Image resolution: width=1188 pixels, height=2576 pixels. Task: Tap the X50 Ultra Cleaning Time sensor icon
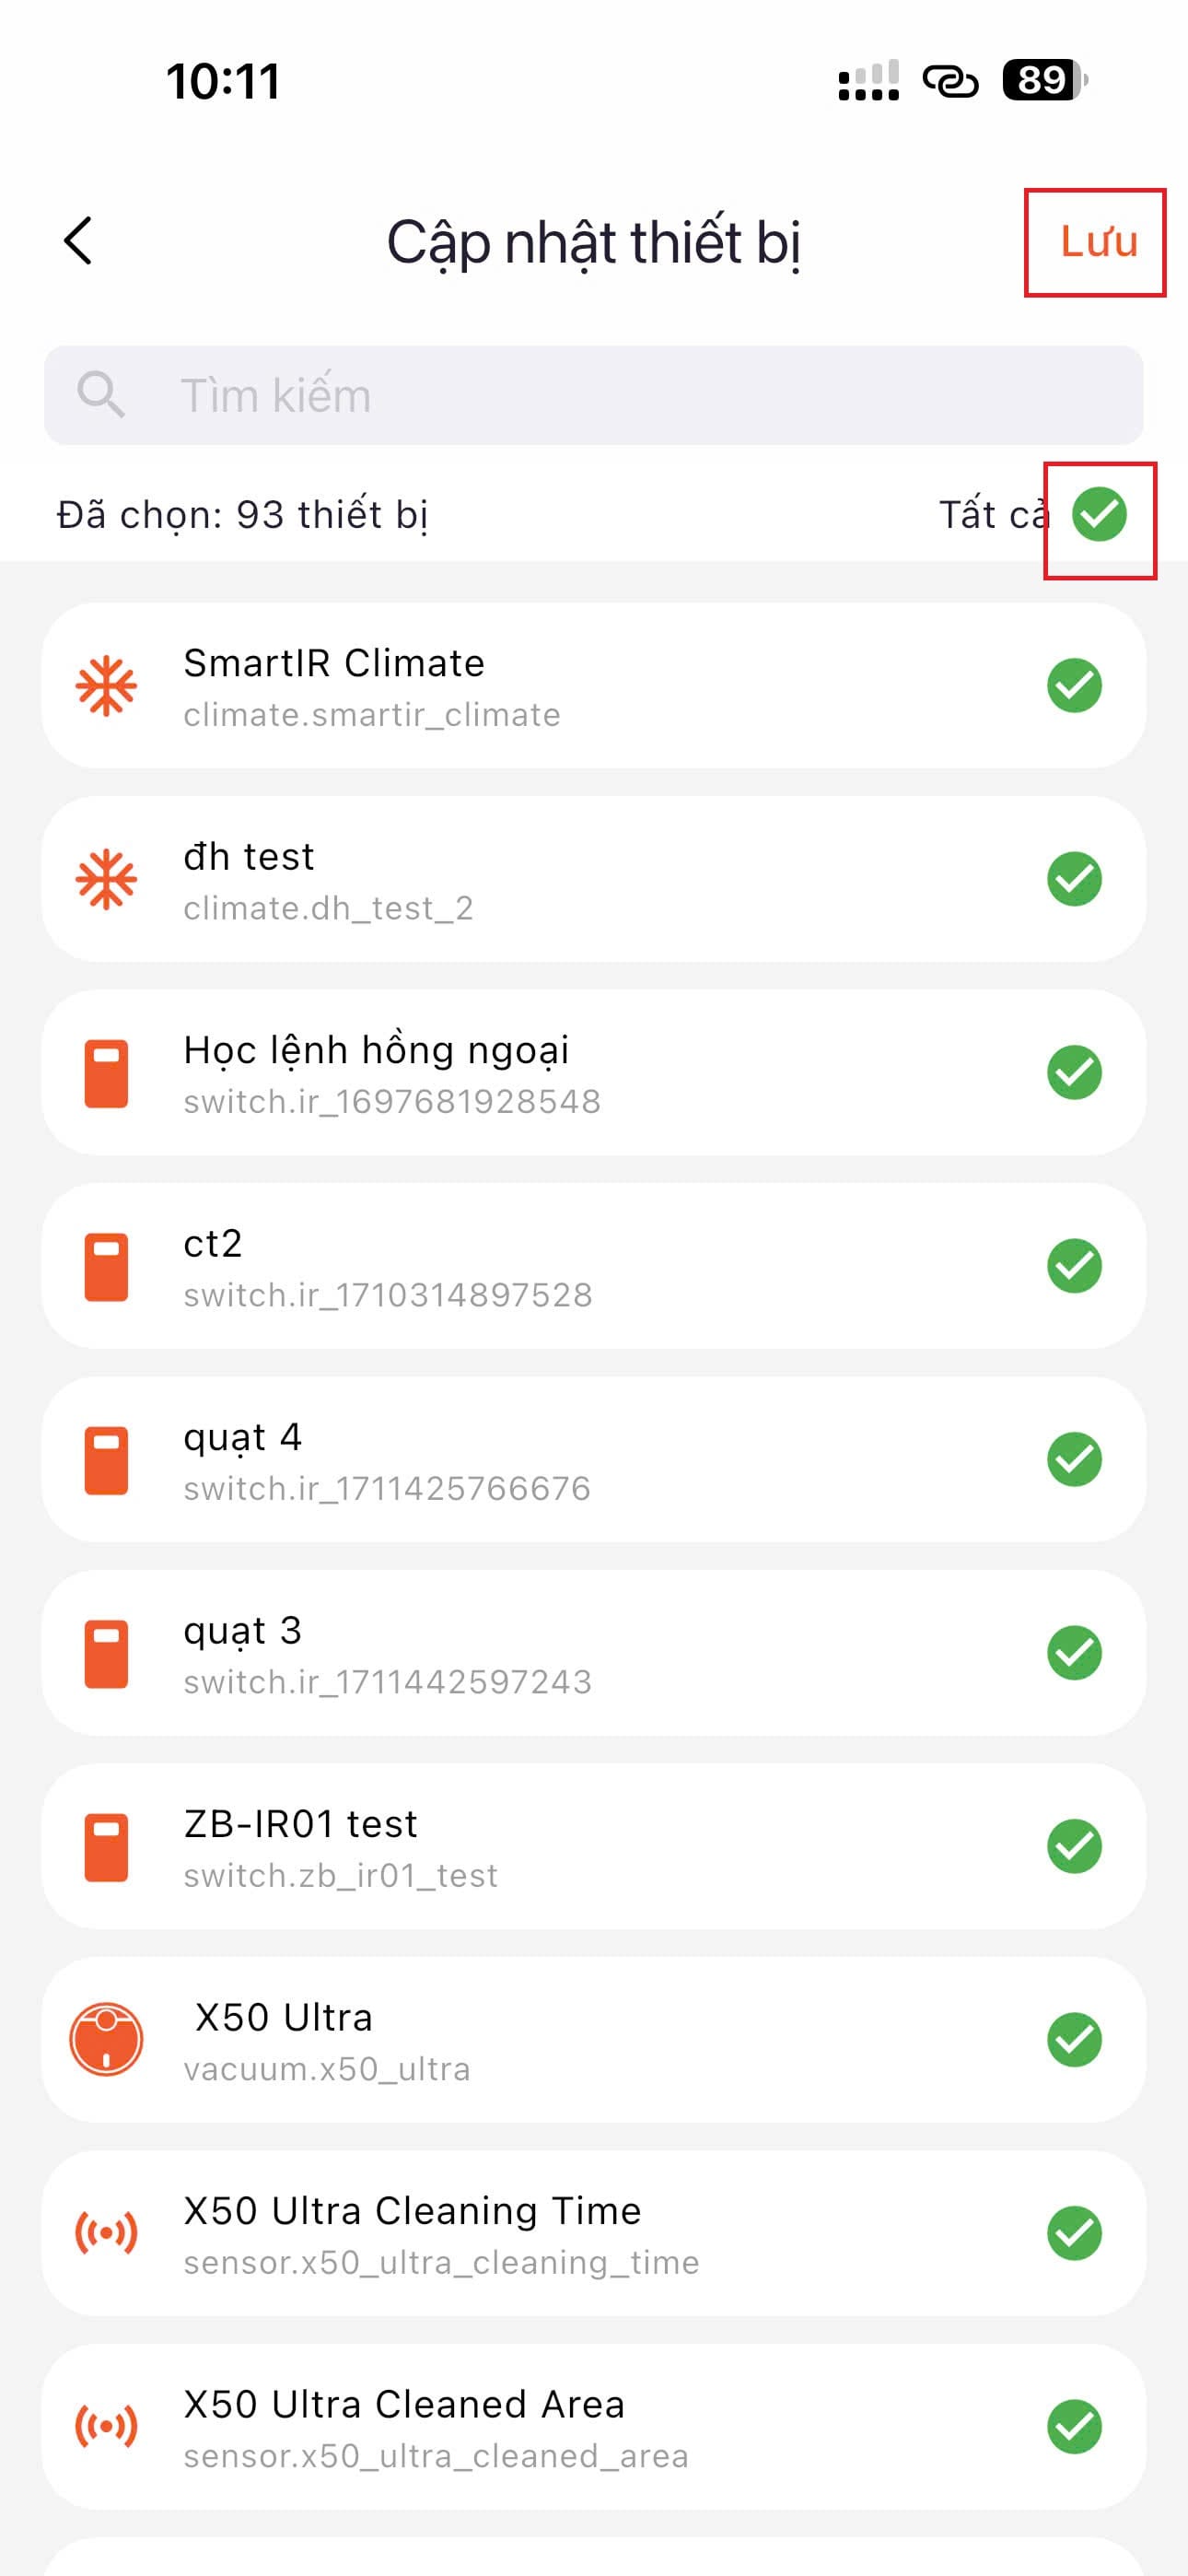[x=106, y=2232]
